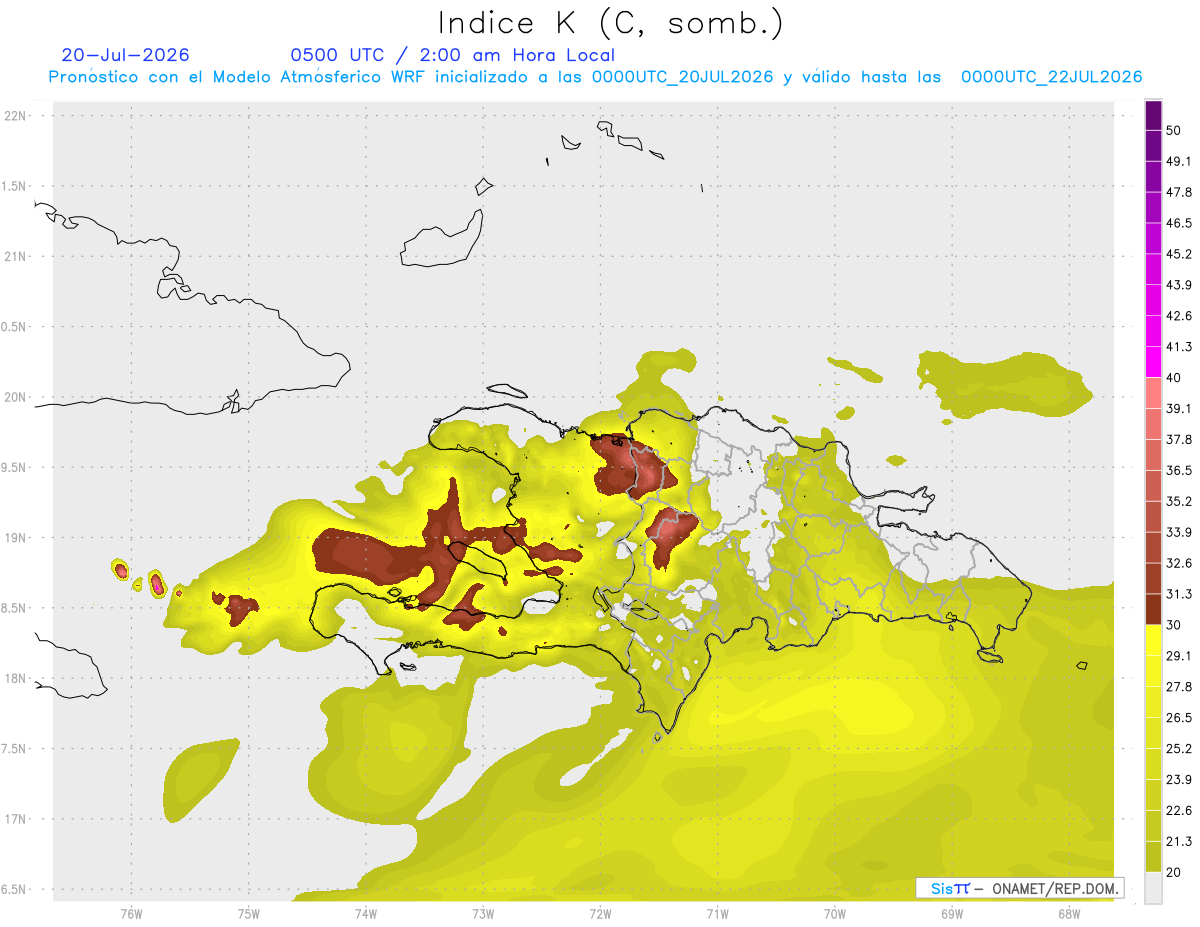Click the "76W" longitude axis label

pyautogui.click(x=131, y=914)
